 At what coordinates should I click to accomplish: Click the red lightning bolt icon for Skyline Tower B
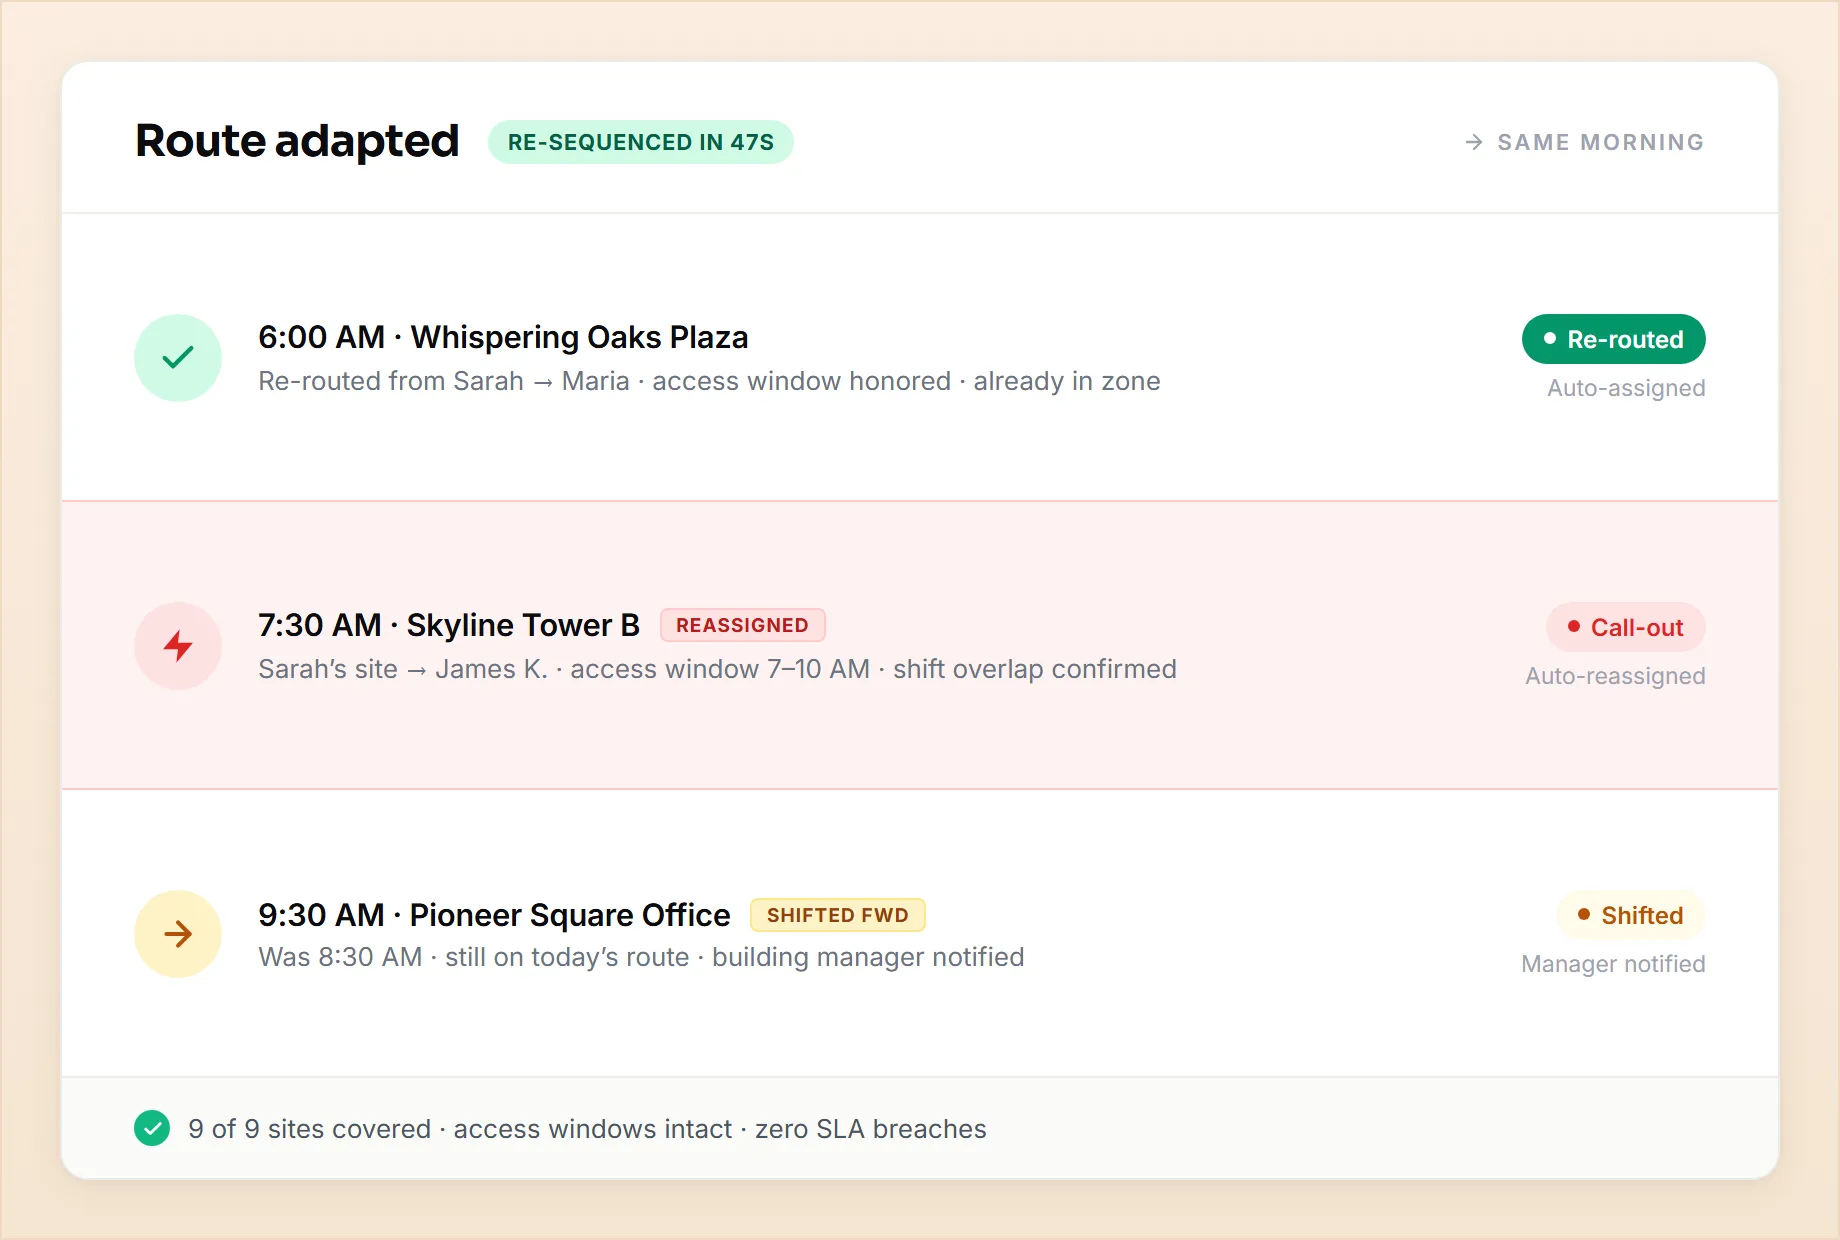(178, 646)
